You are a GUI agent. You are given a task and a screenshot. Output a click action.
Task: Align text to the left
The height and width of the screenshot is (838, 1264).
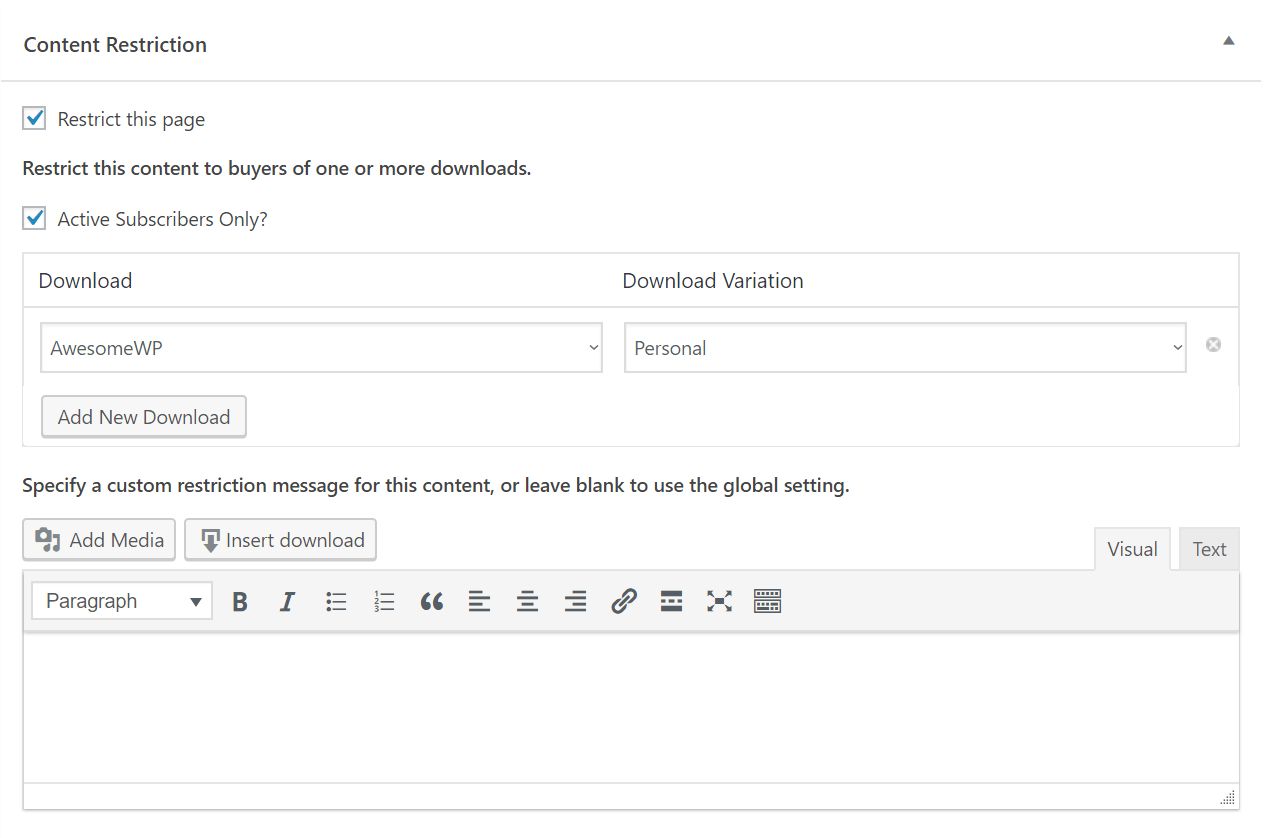click(480, 601)
